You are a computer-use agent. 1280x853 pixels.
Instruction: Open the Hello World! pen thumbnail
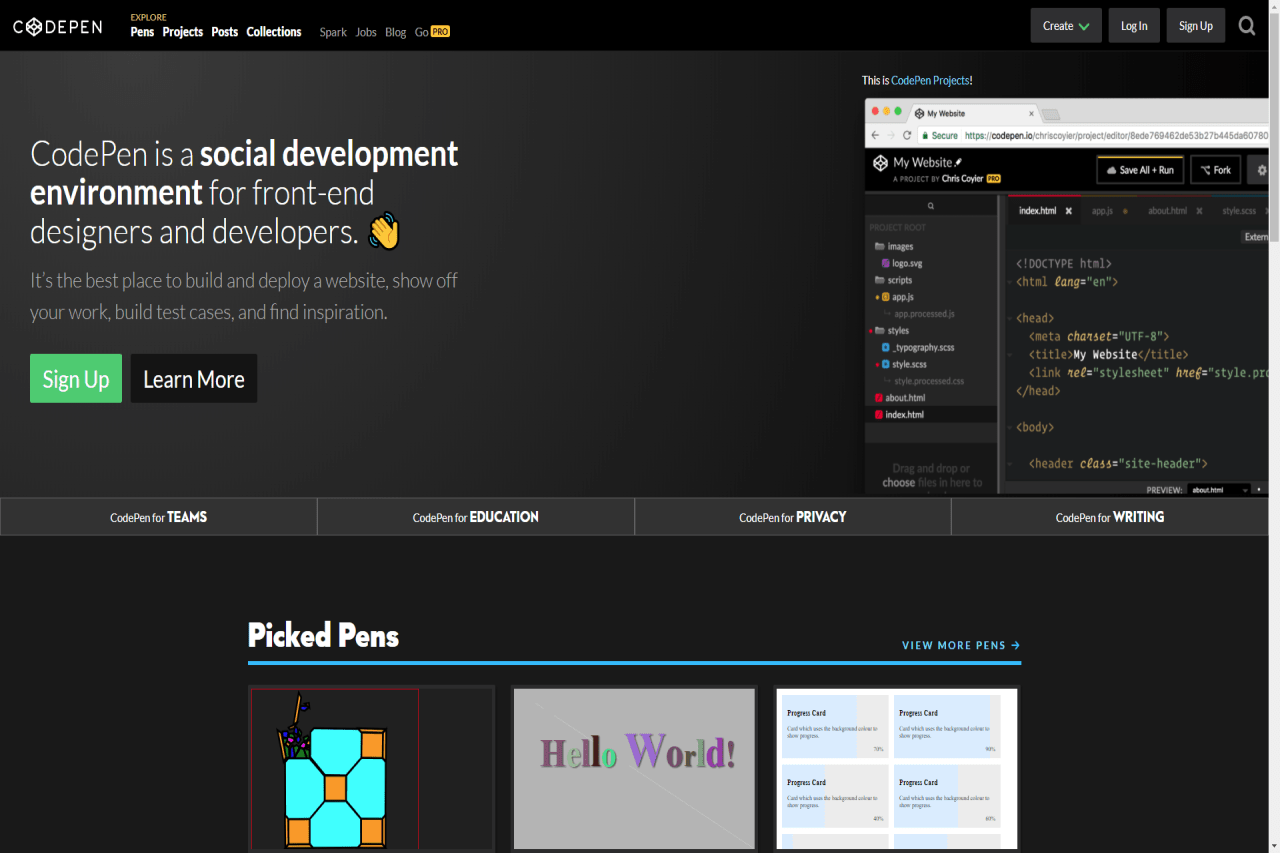[634, 768]
